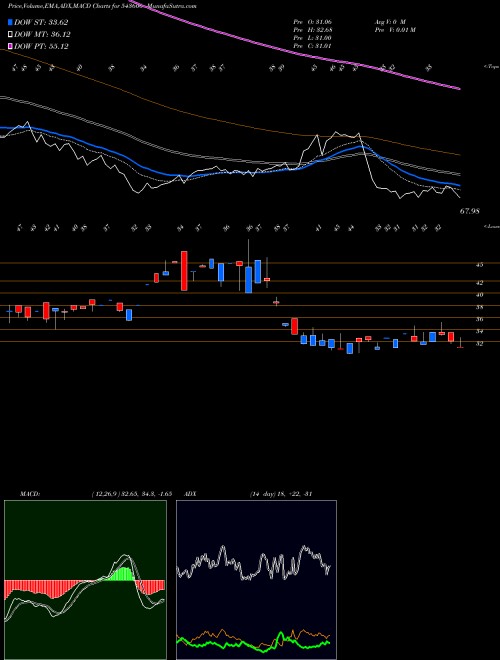Click the Pre O: 31.06 value

click(314, 21)
